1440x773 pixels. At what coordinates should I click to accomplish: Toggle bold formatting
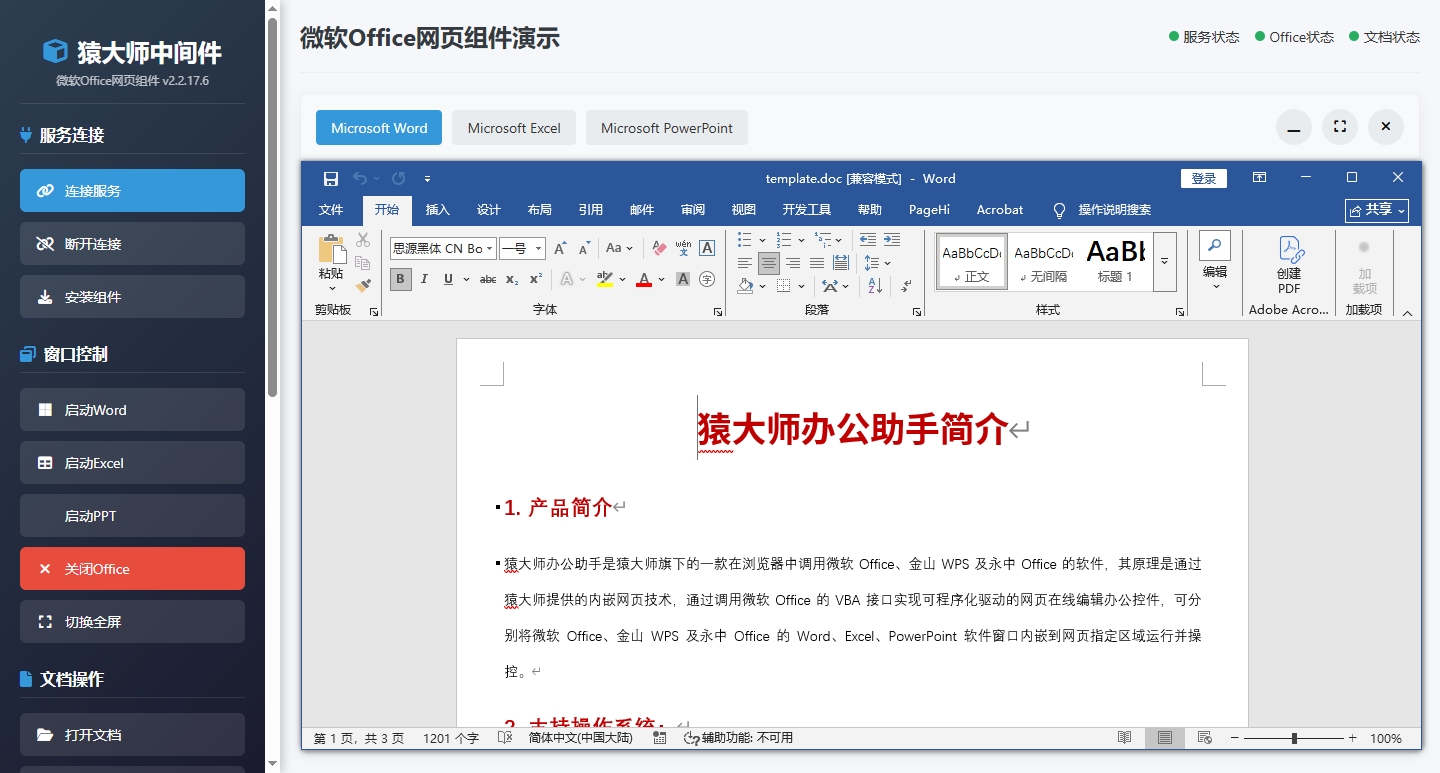tap(400, 280)
